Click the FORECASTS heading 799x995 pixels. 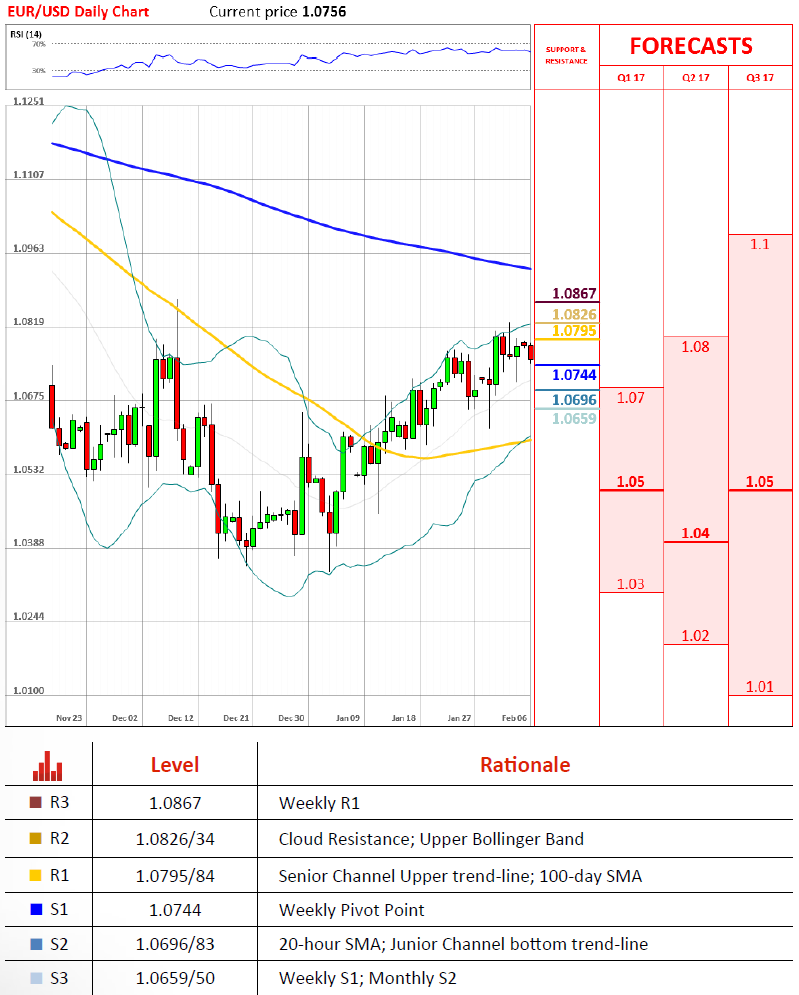point(691,46)
